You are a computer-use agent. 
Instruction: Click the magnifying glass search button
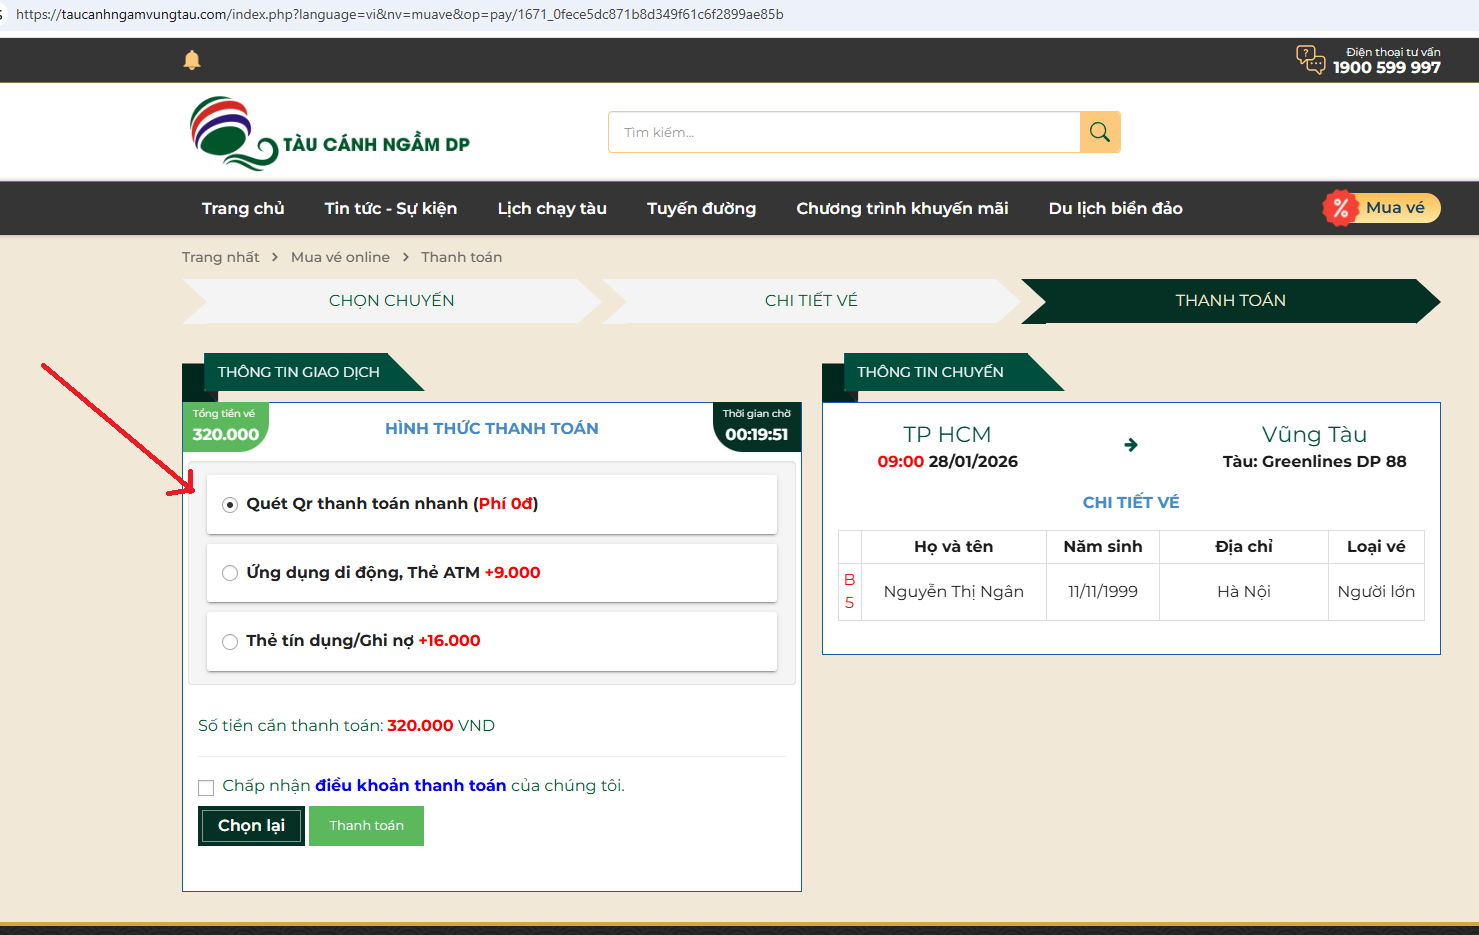click(x=1099, y=132)
